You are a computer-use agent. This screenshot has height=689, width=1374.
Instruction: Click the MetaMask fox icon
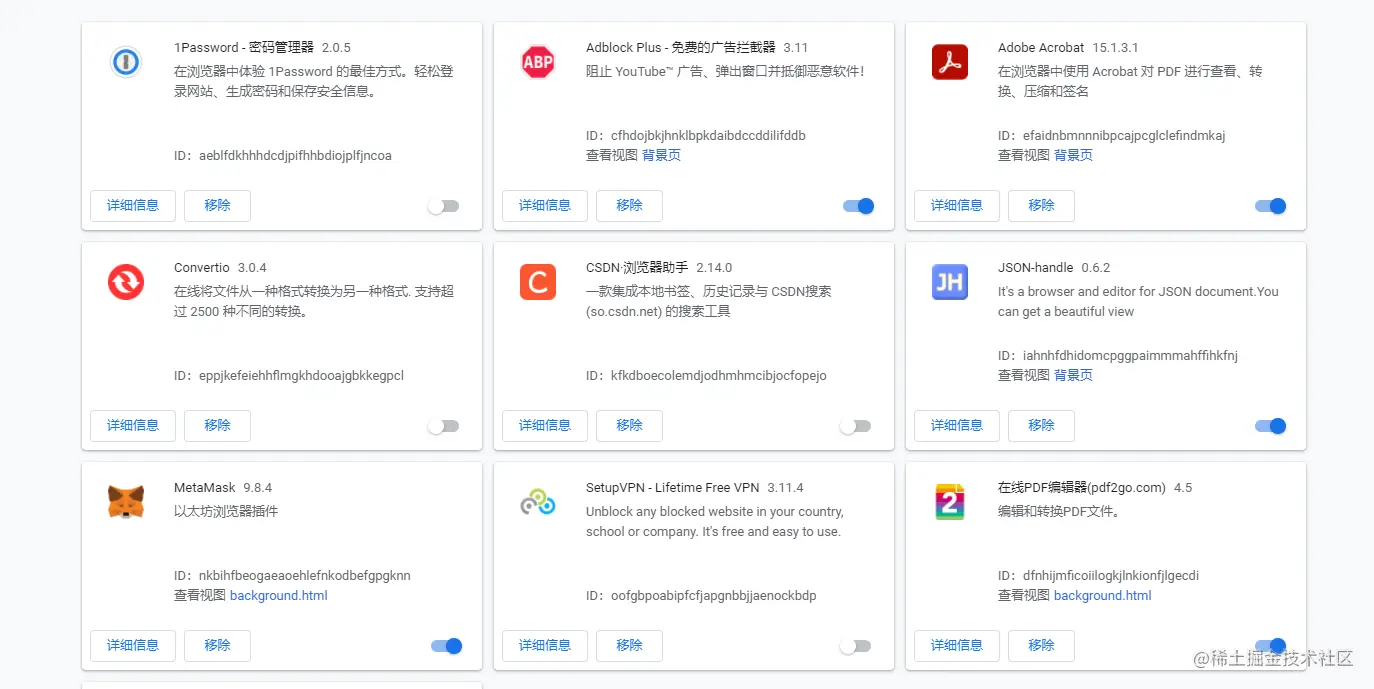pyautogui.click(x=126, y=502)
